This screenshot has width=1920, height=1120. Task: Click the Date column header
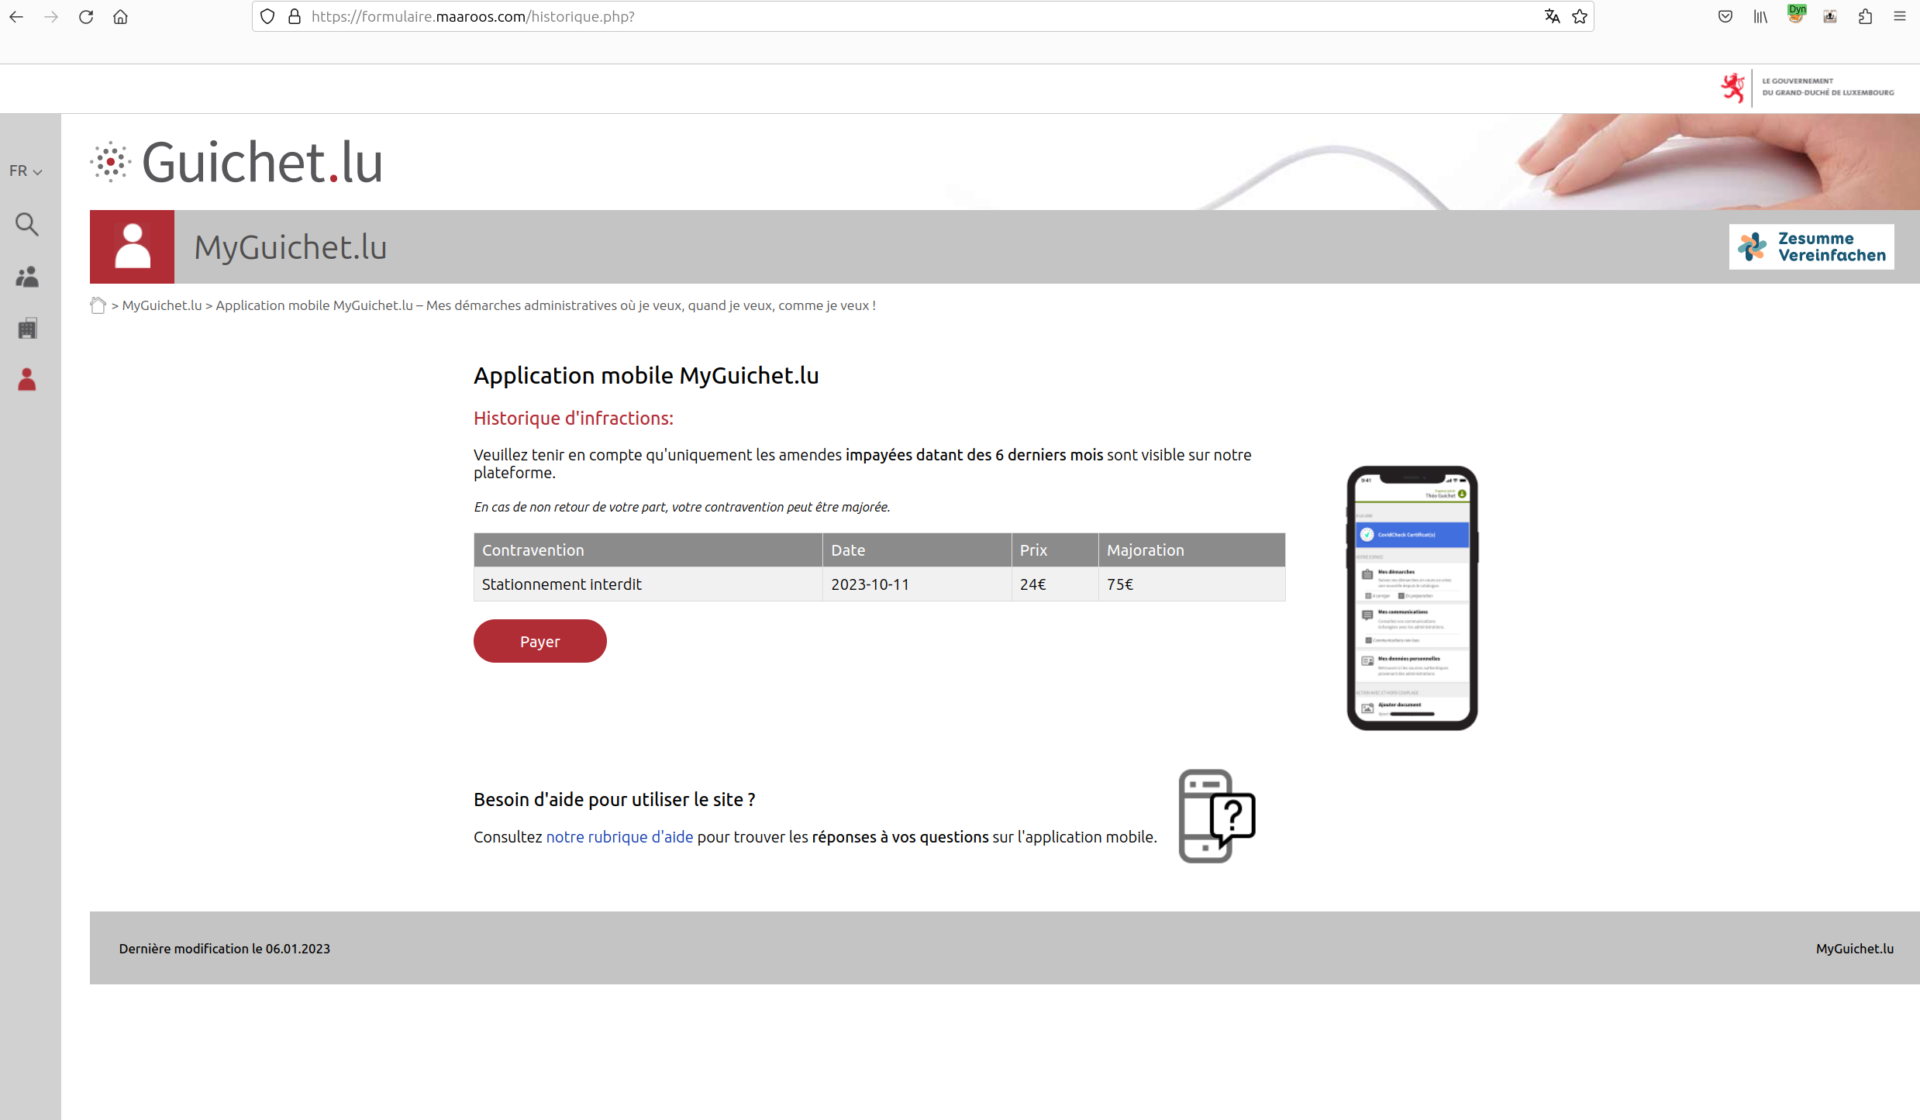(916, 550)
